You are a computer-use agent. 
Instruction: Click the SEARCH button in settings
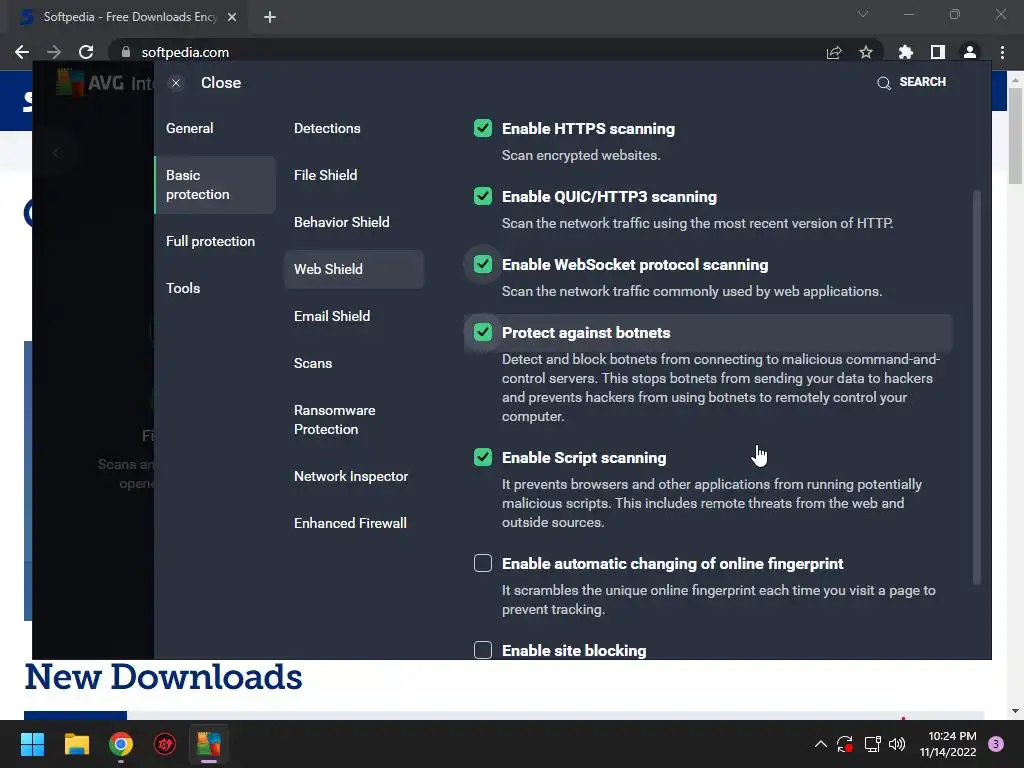922,82
